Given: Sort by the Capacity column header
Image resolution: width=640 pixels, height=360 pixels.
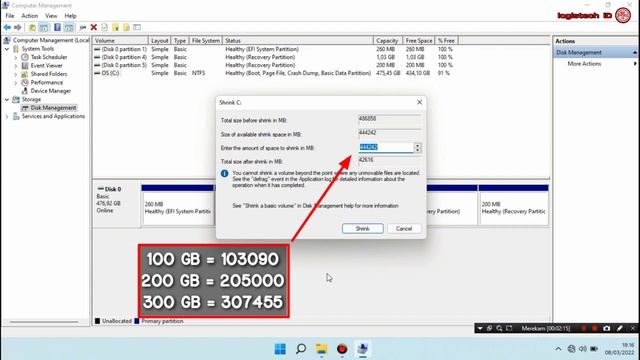Looking at the screenshot, I should tap(387, 41).
